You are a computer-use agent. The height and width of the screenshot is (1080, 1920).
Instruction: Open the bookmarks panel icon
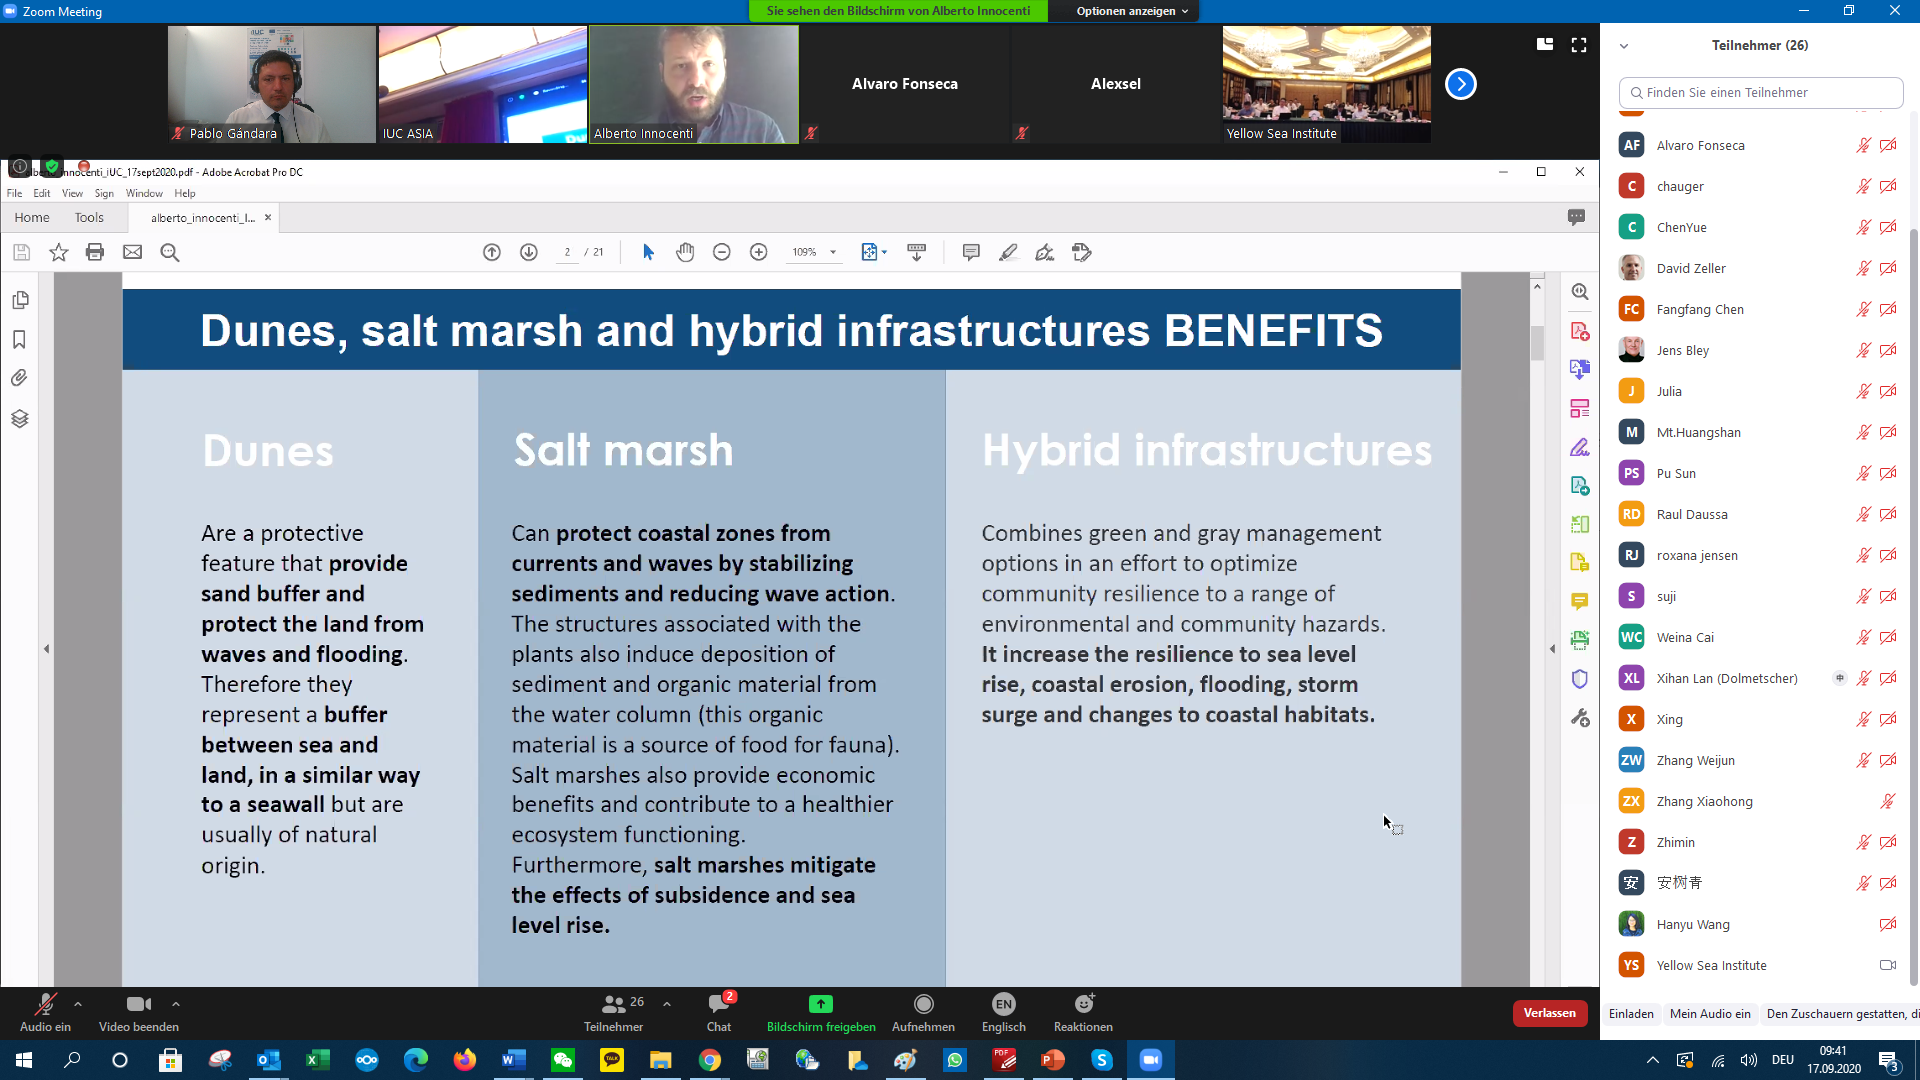point(19,340)
